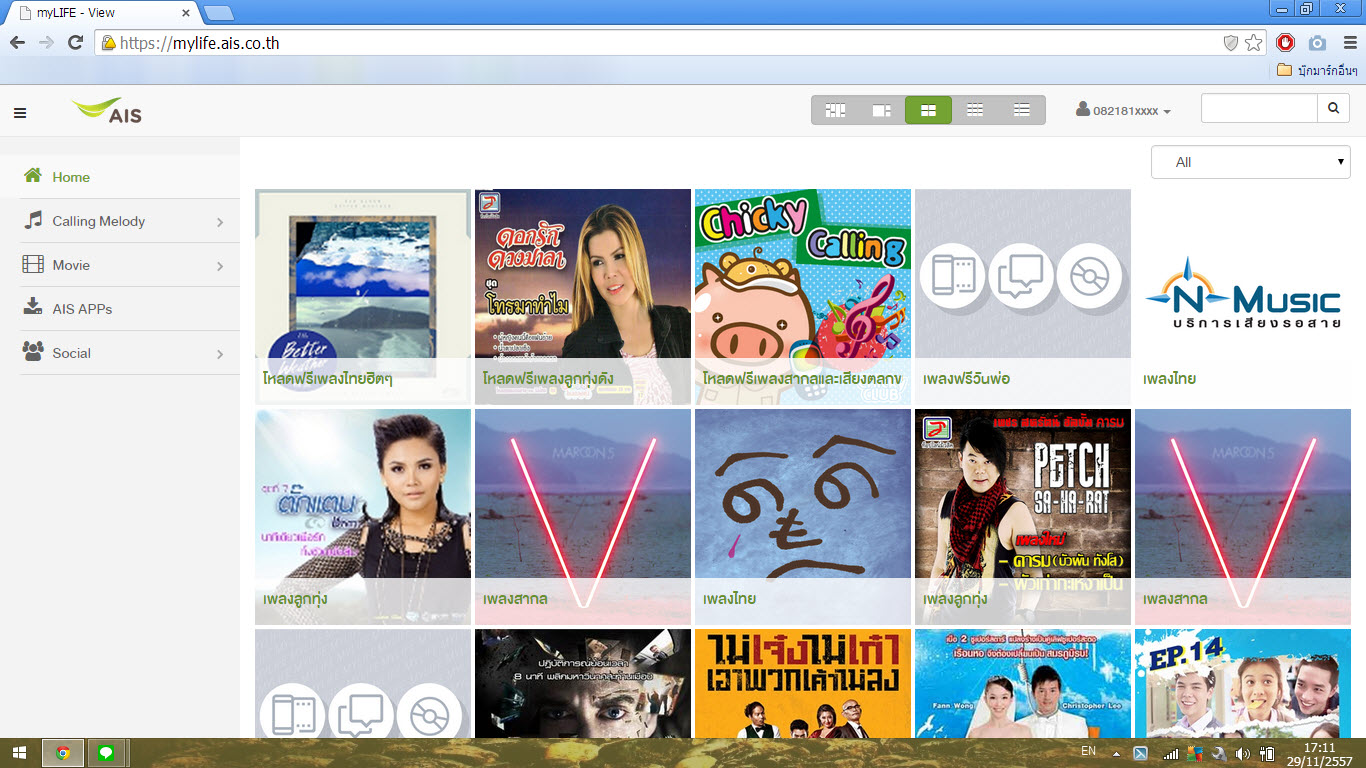Click the shield icon in the address bar
The height and width of the screenshot is (768, 1366).
[1232, 43]
